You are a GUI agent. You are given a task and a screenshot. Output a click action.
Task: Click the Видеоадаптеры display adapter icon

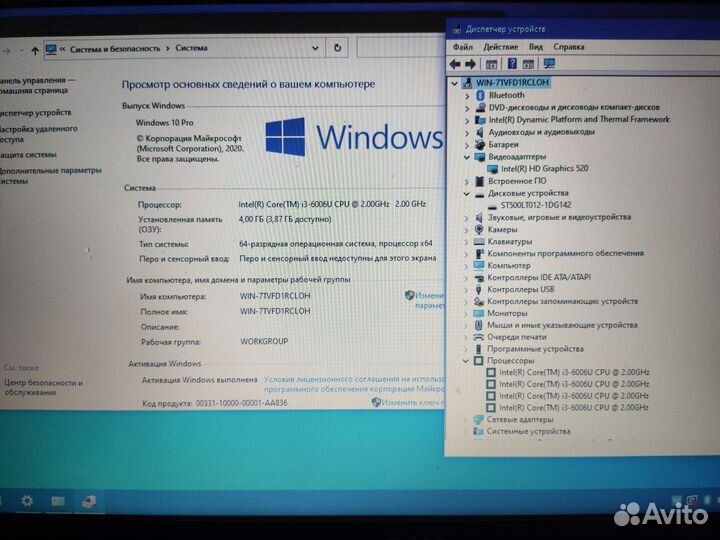pyautogui.click(x=480, y=157)
